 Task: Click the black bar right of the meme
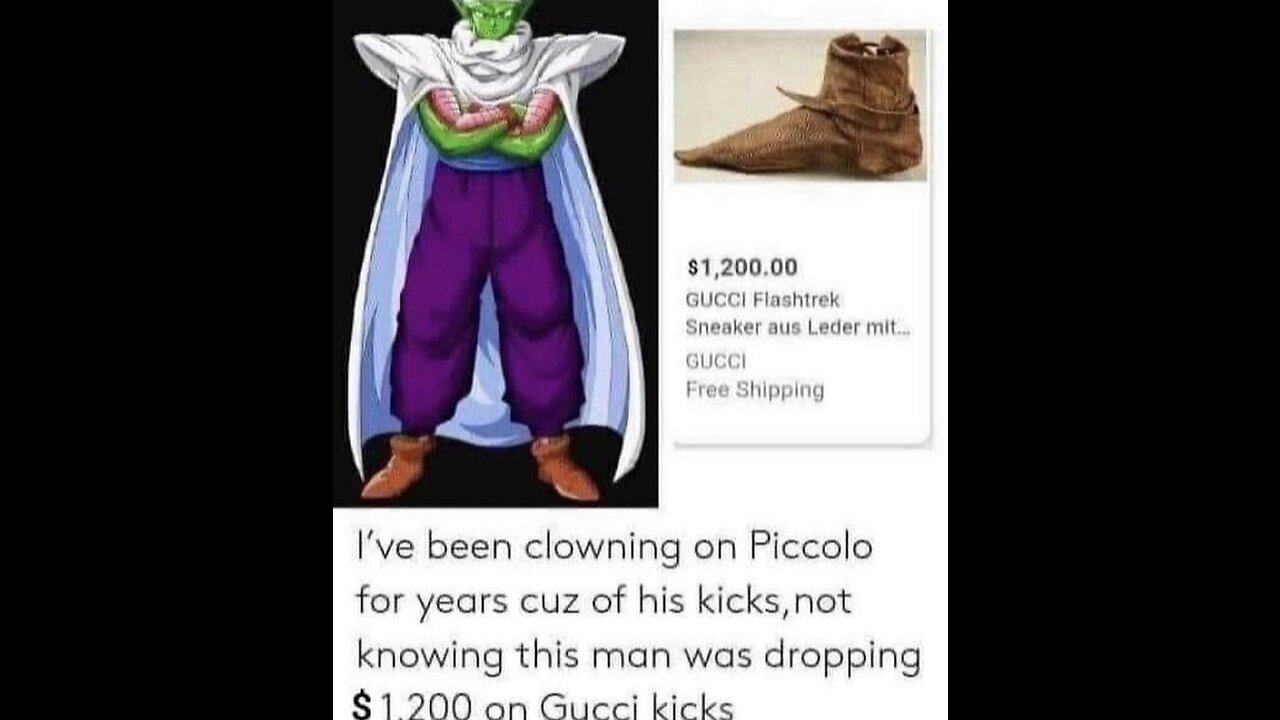click(x=1114, y=360)
